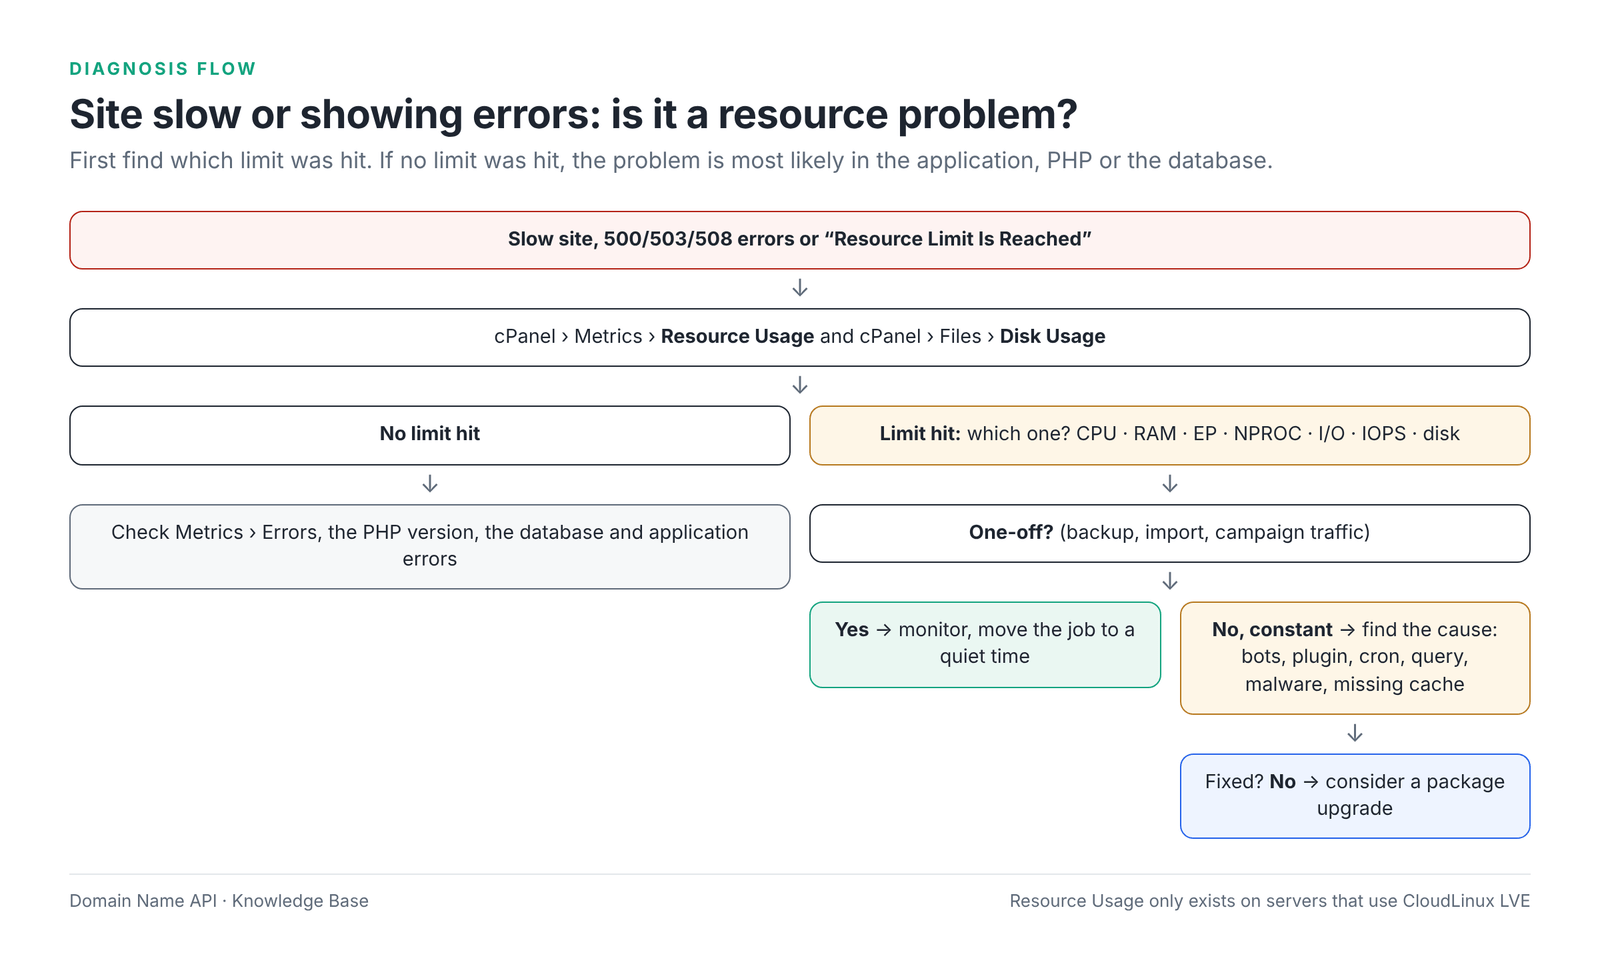Select the title 'Site slow or showing errors' heading

tap(573, 114)
